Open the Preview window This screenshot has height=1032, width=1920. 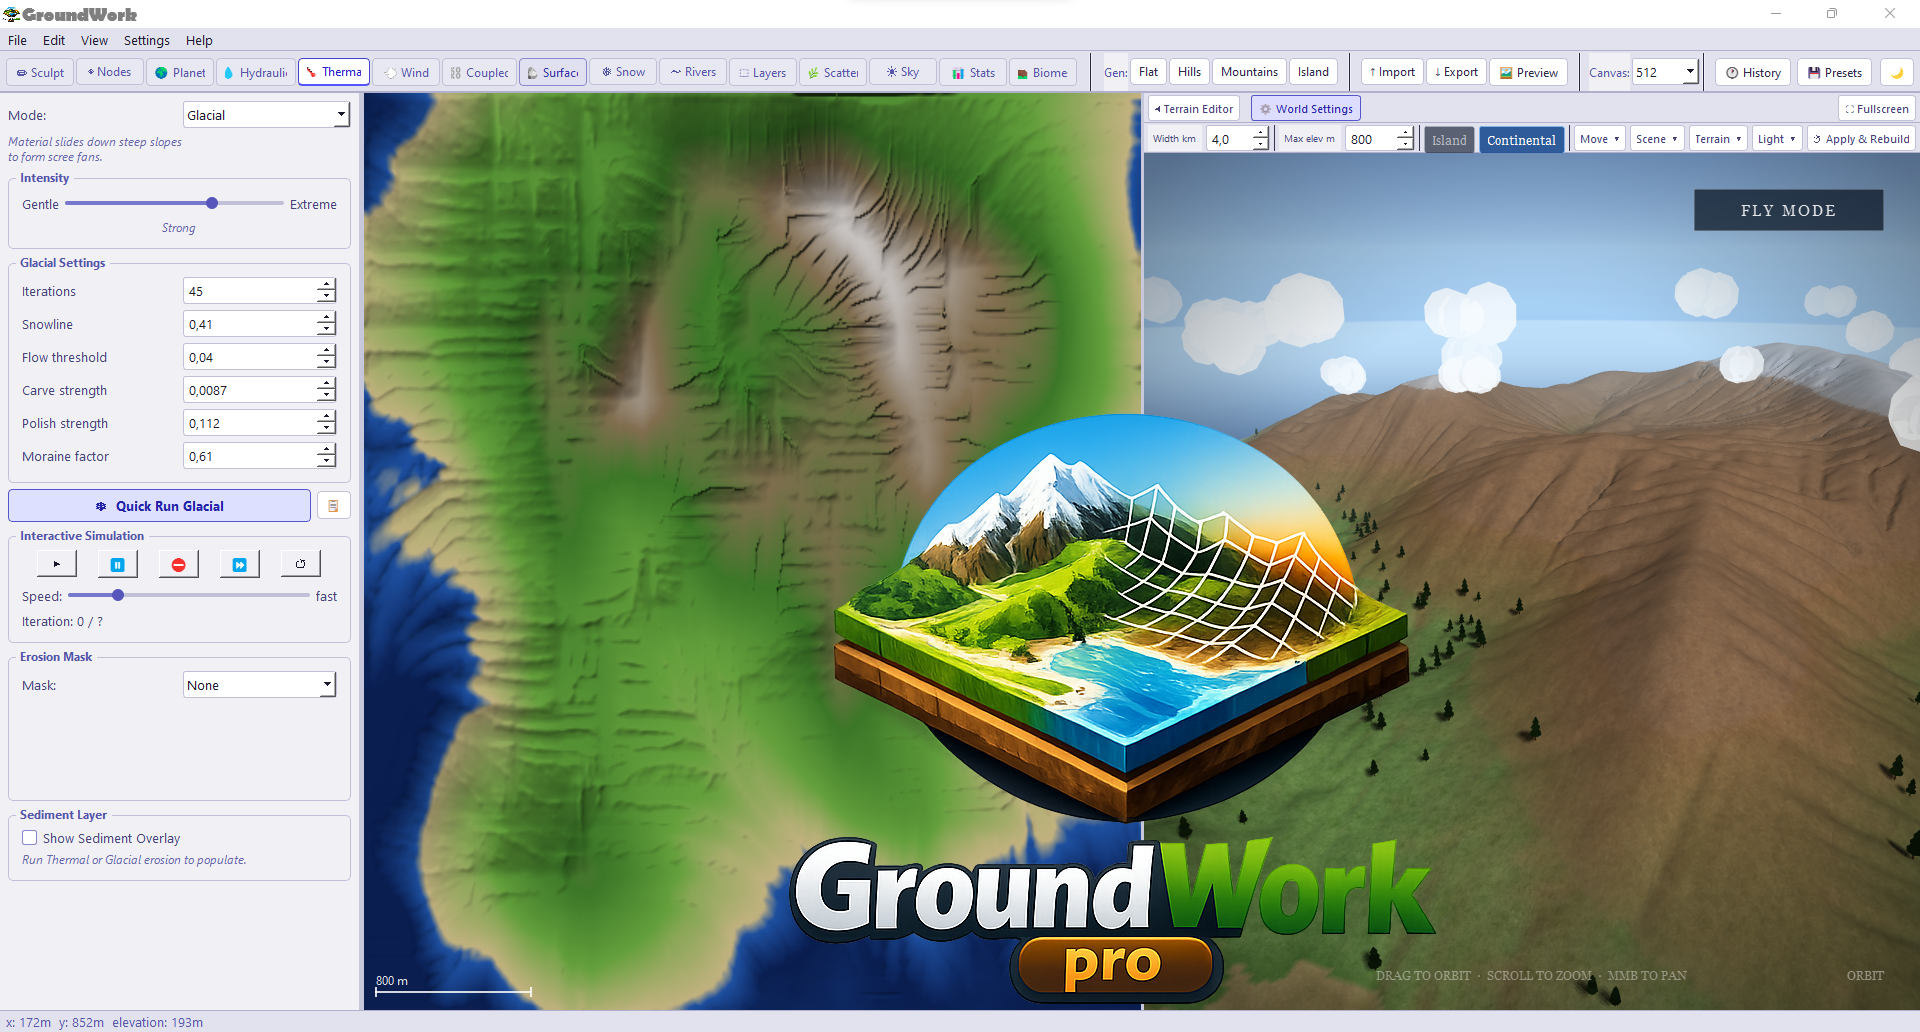(1529, 72)
